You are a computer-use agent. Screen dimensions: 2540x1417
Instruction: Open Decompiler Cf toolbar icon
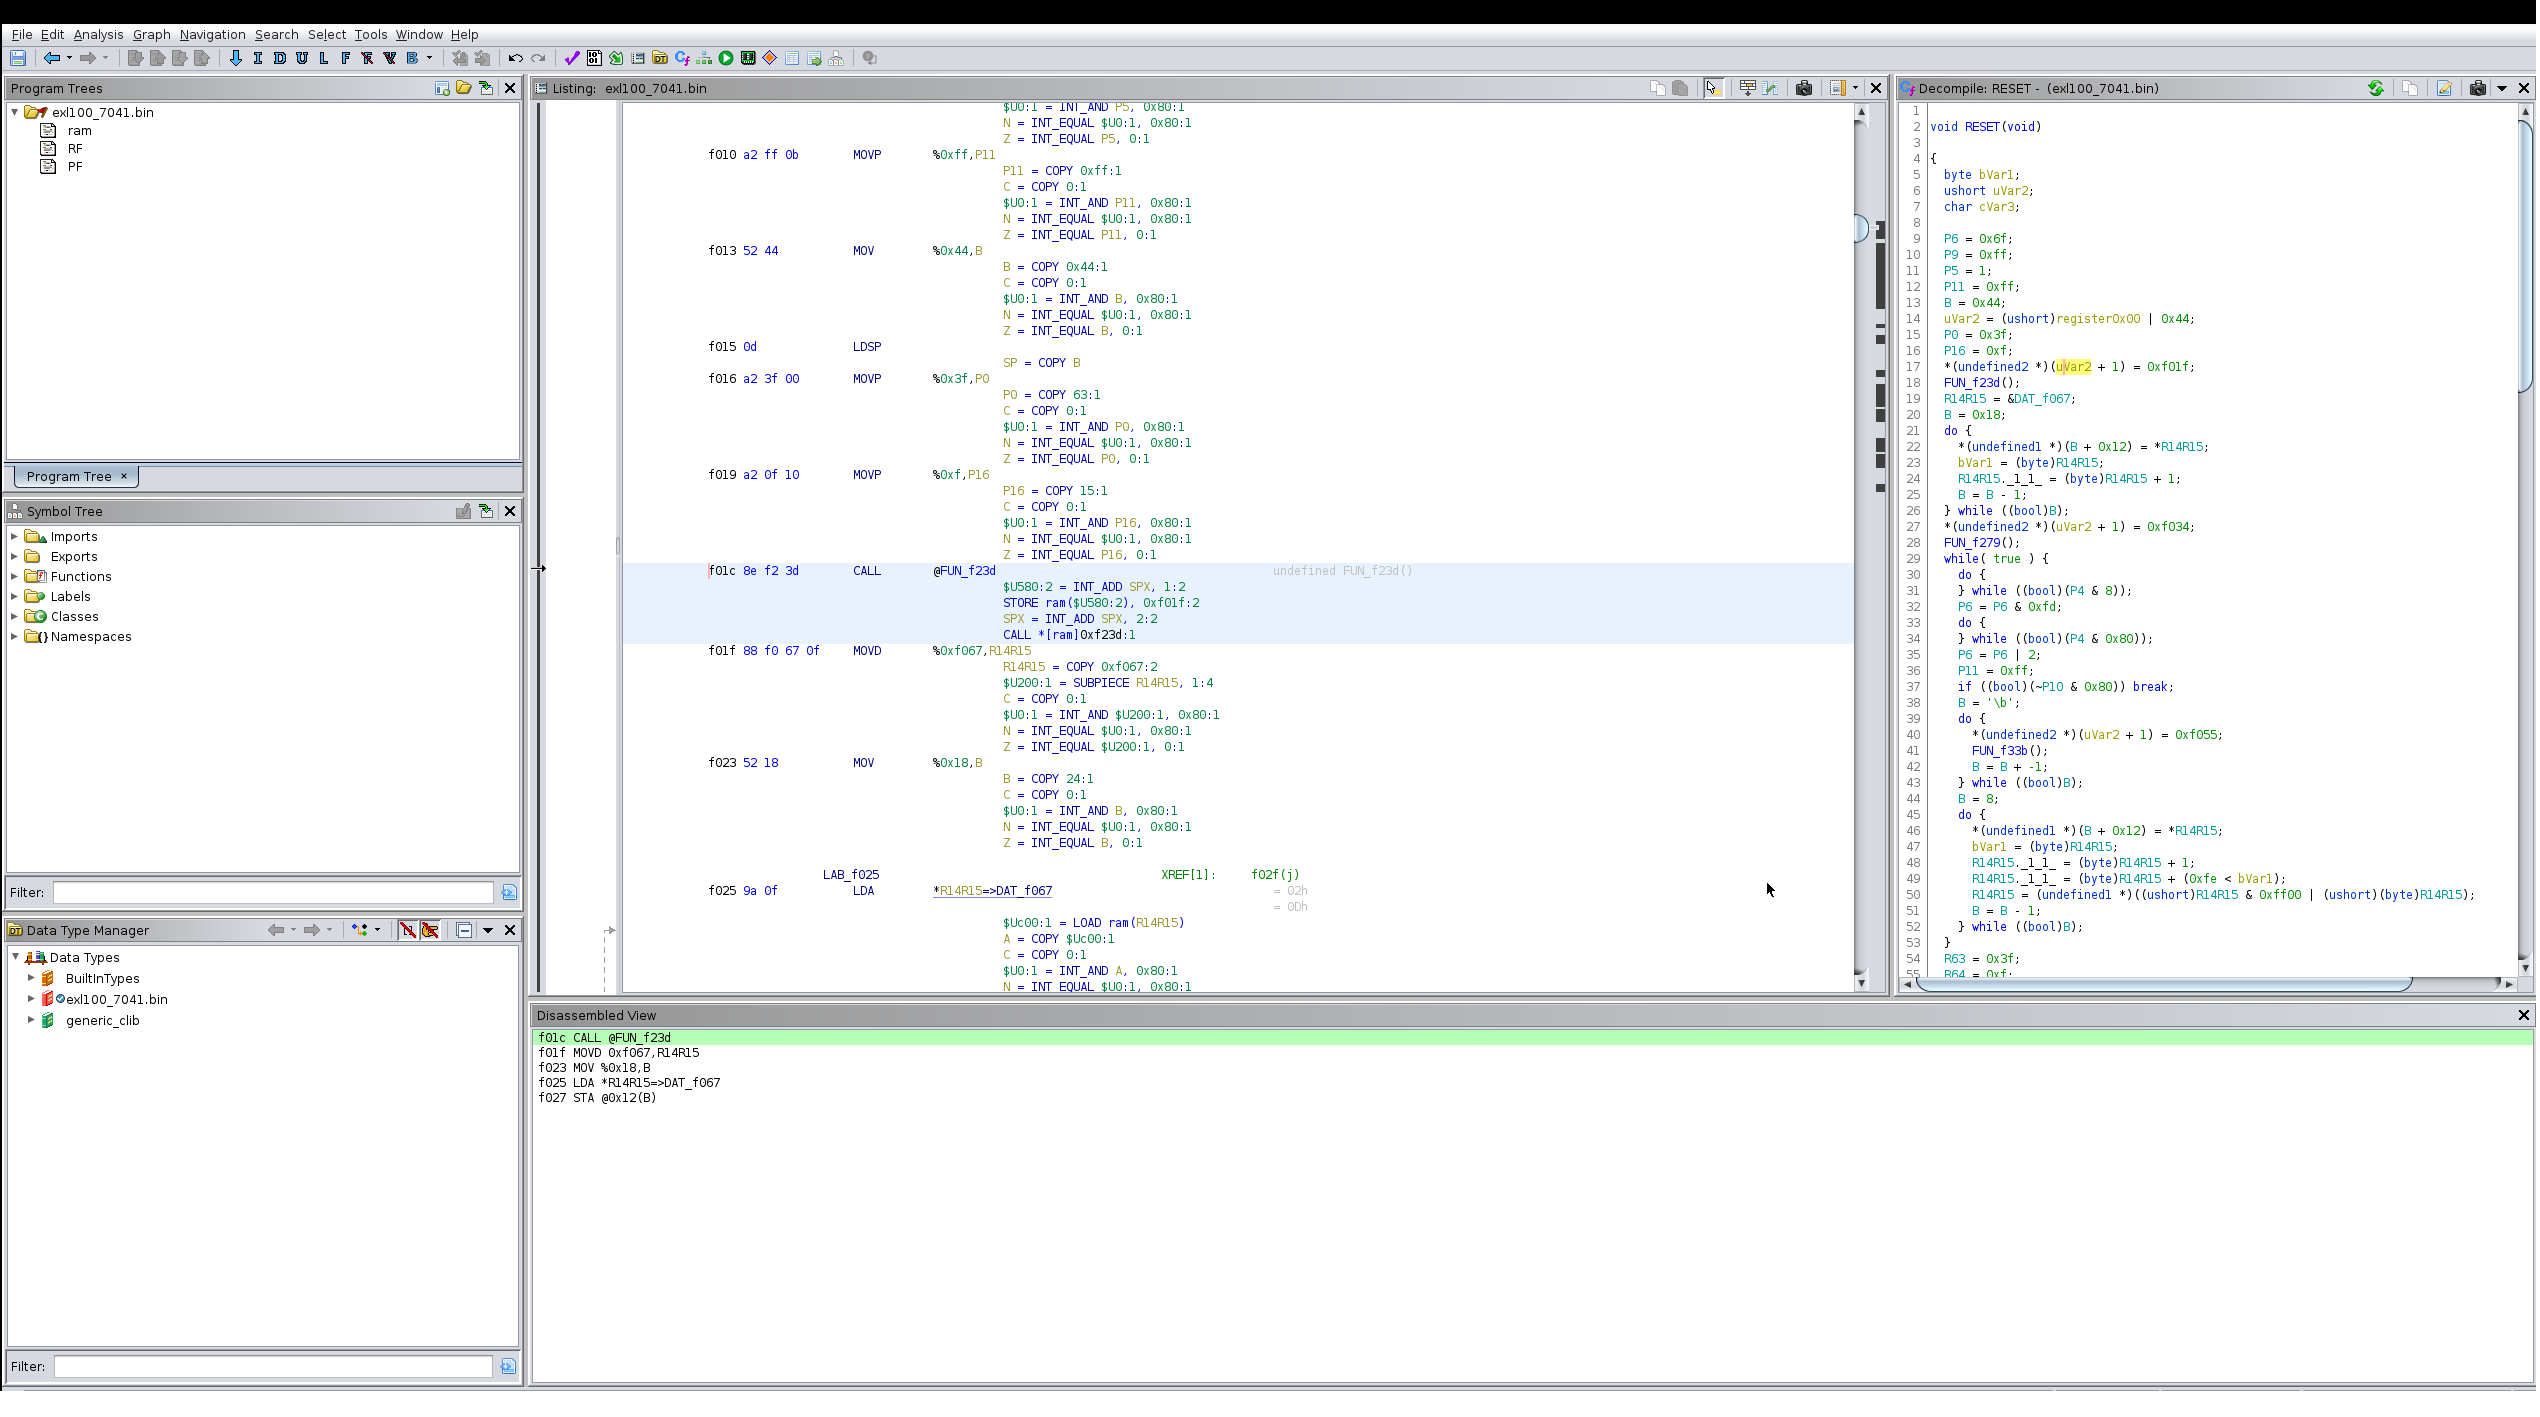[682, 58]
